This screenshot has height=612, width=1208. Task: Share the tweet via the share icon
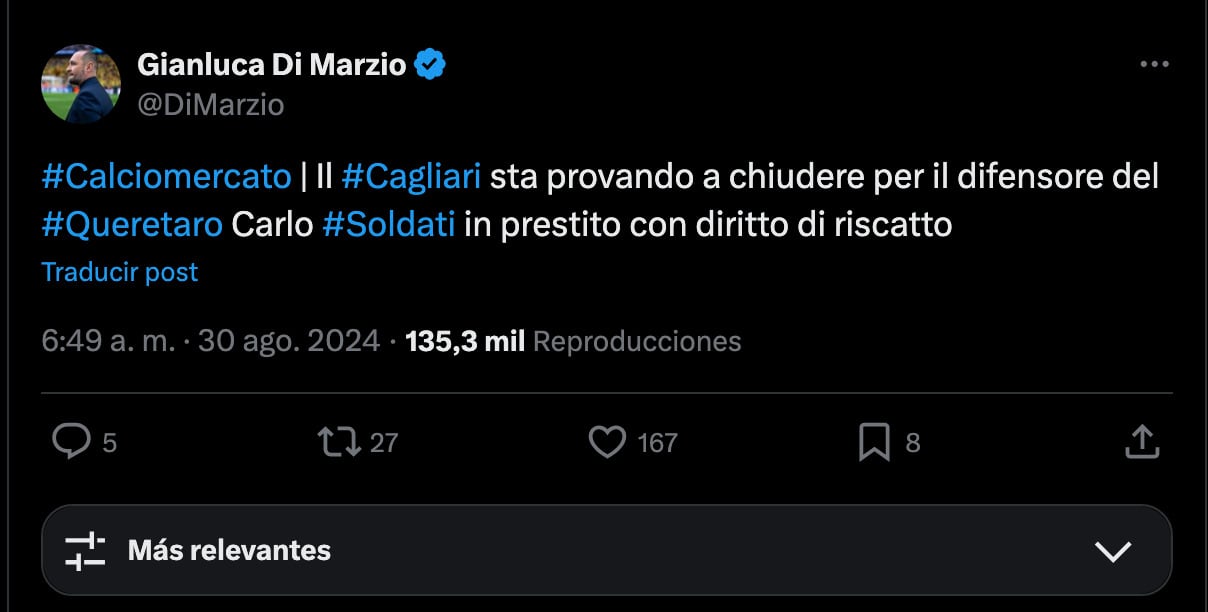[1146, 441]
